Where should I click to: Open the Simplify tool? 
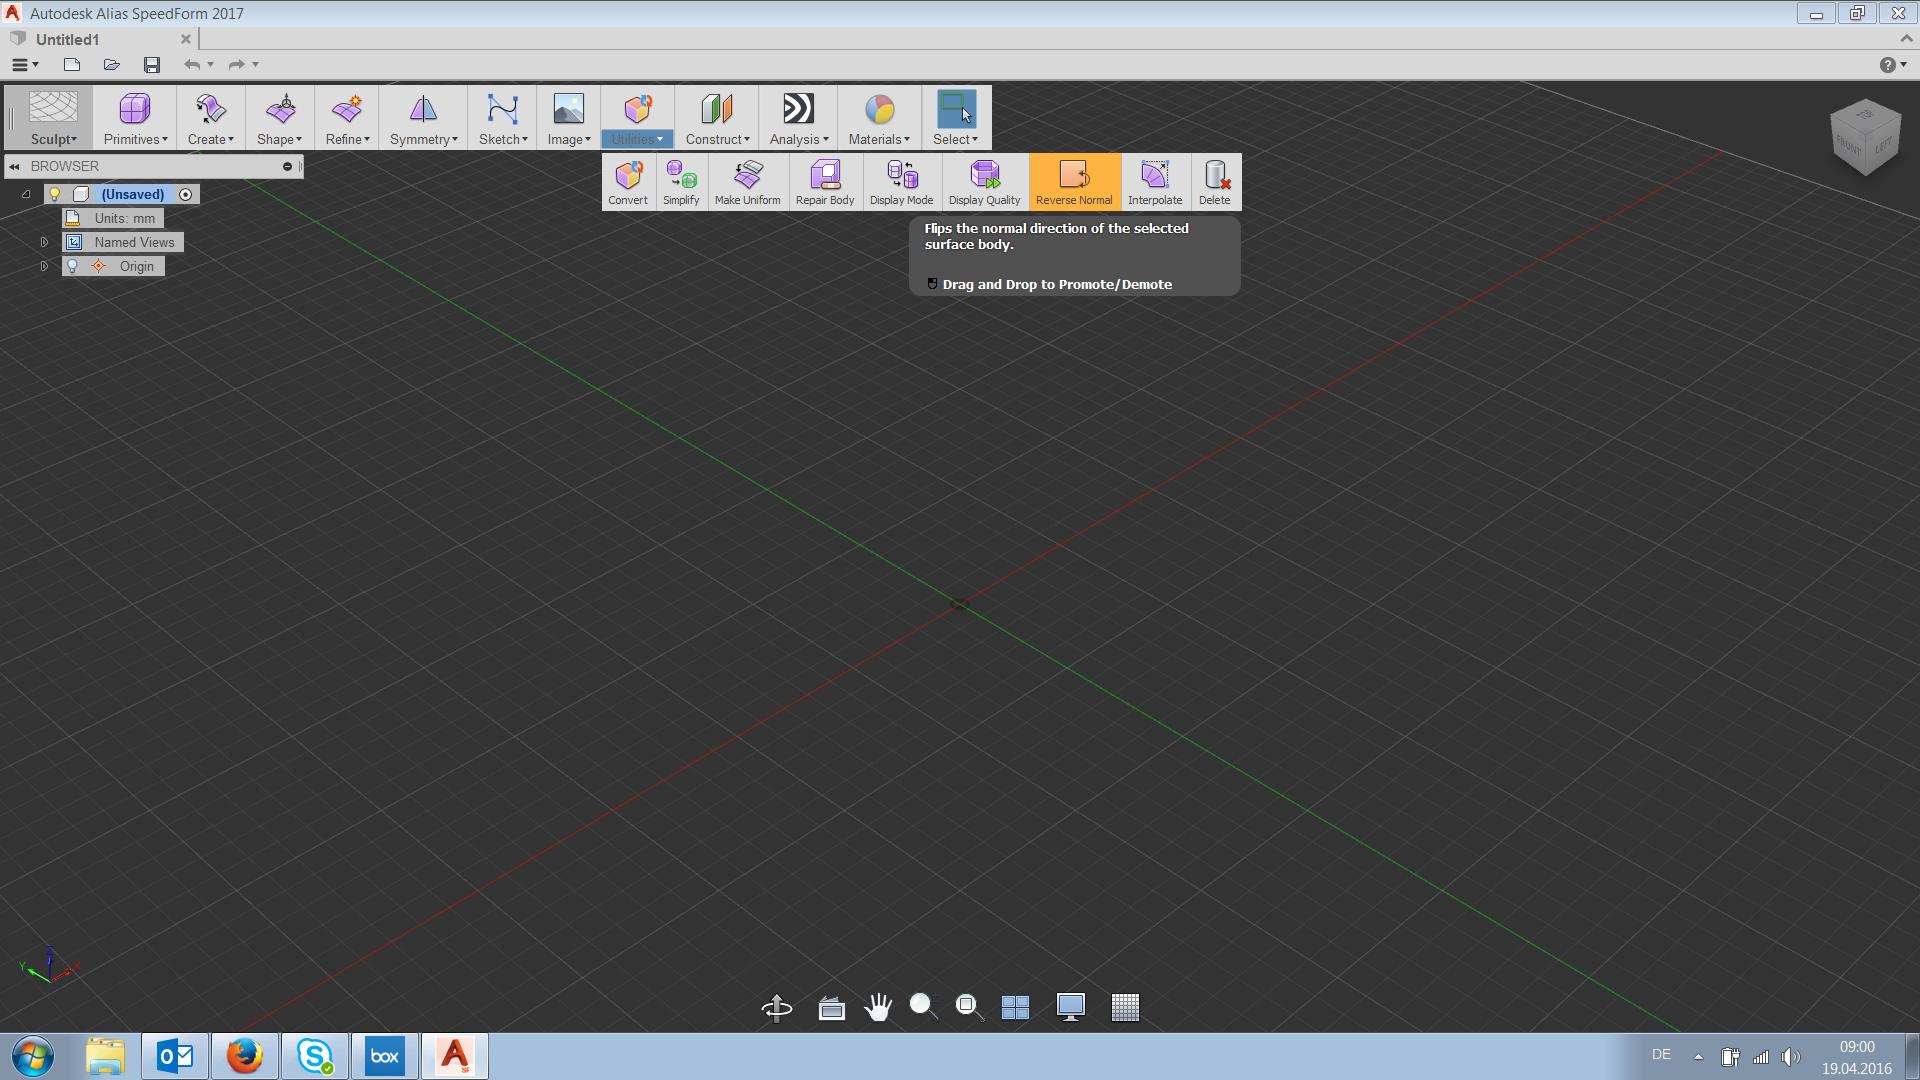click(681, 181)
